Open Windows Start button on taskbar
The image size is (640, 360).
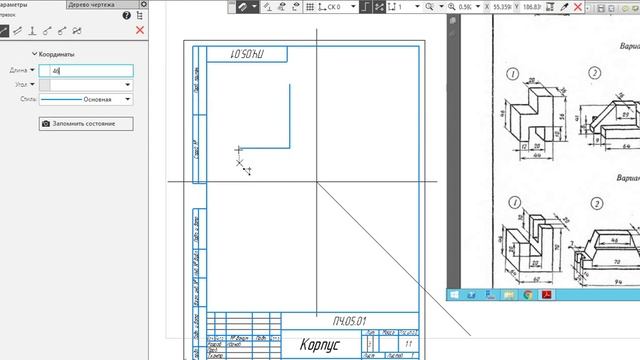pos(454,295)
